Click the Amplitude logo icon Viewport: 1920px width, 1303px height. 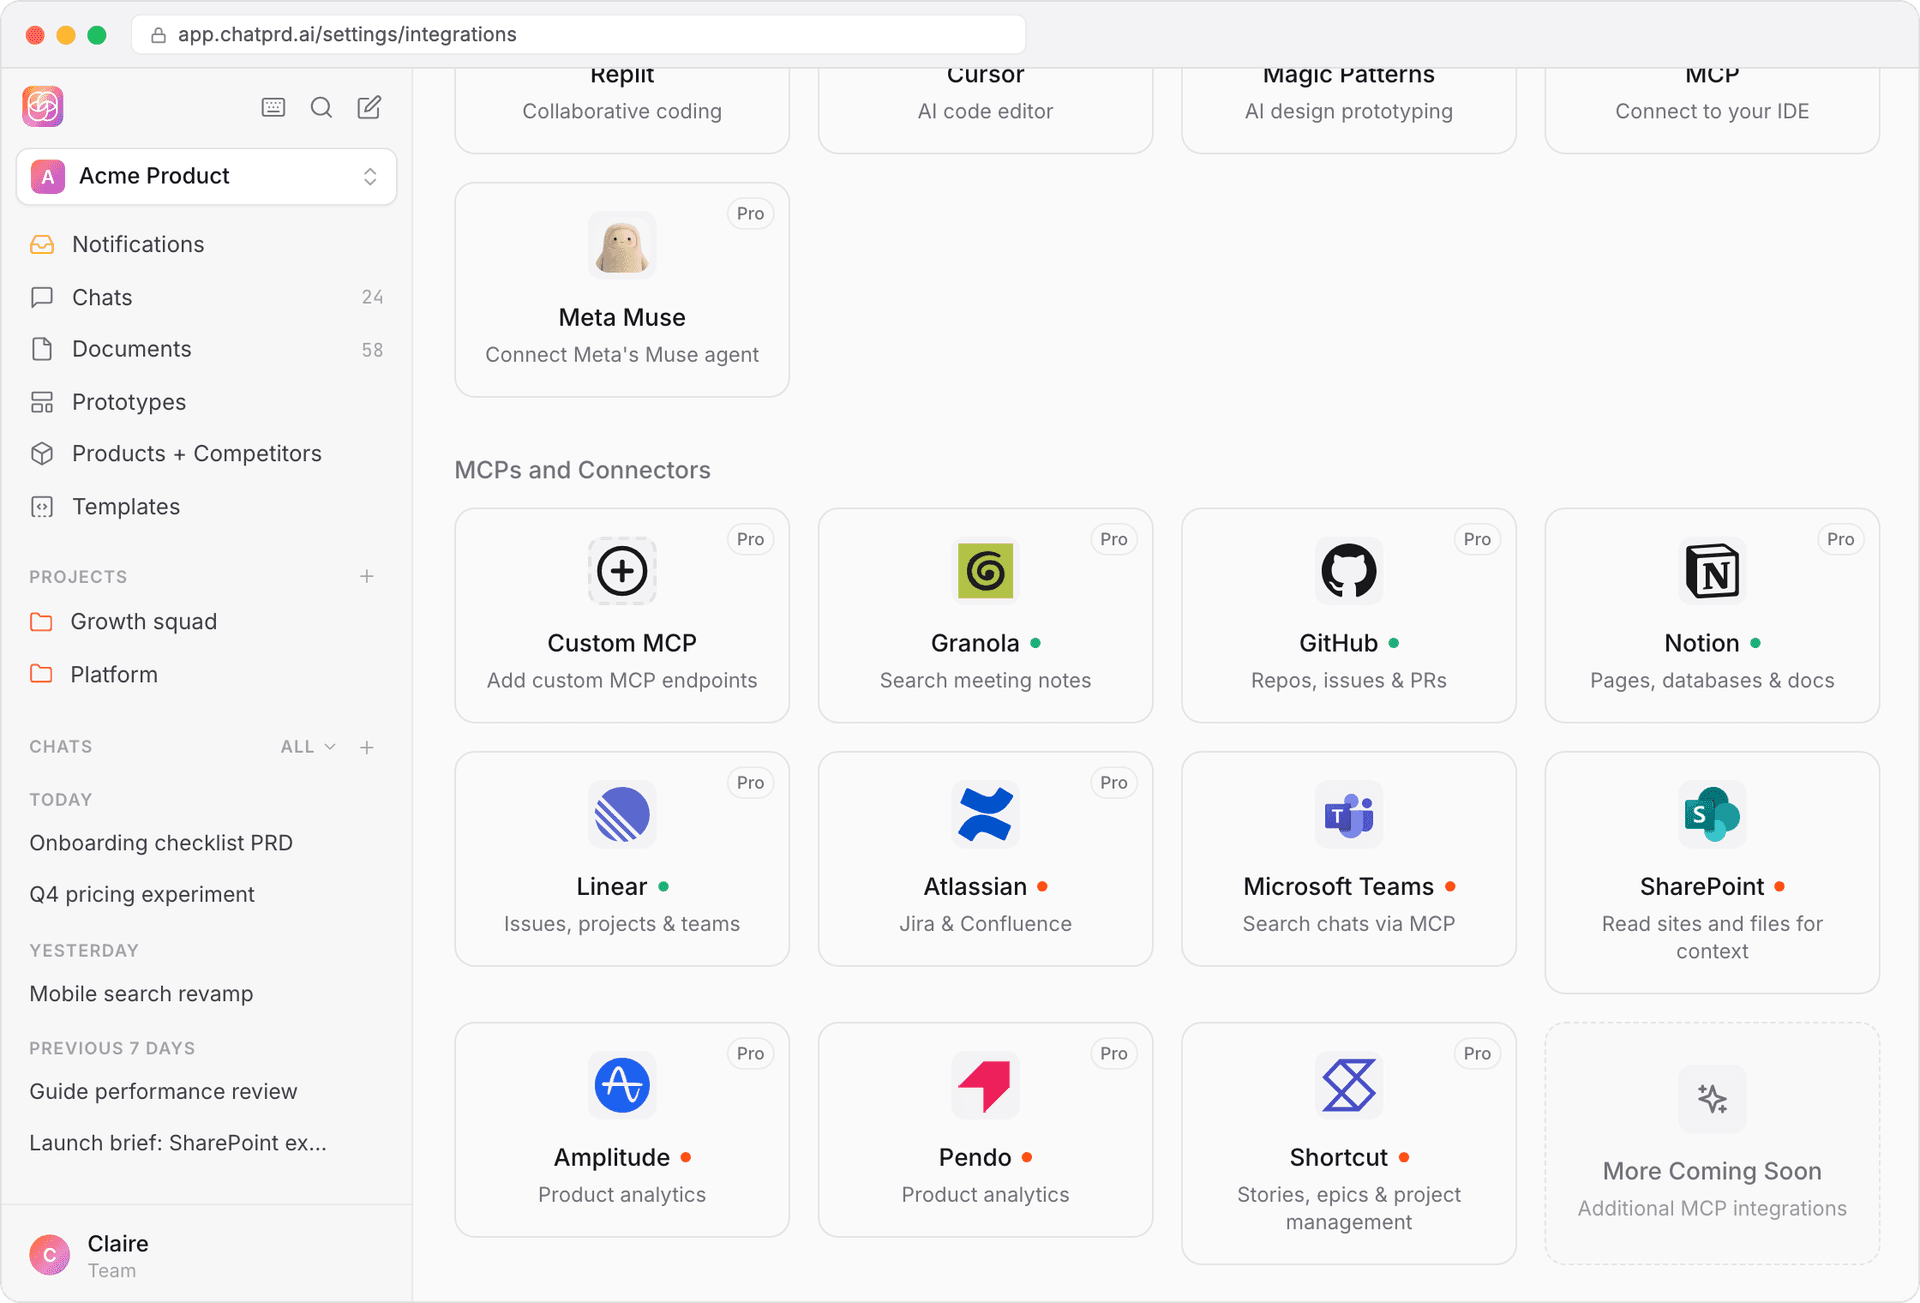tap(622, 1085)
